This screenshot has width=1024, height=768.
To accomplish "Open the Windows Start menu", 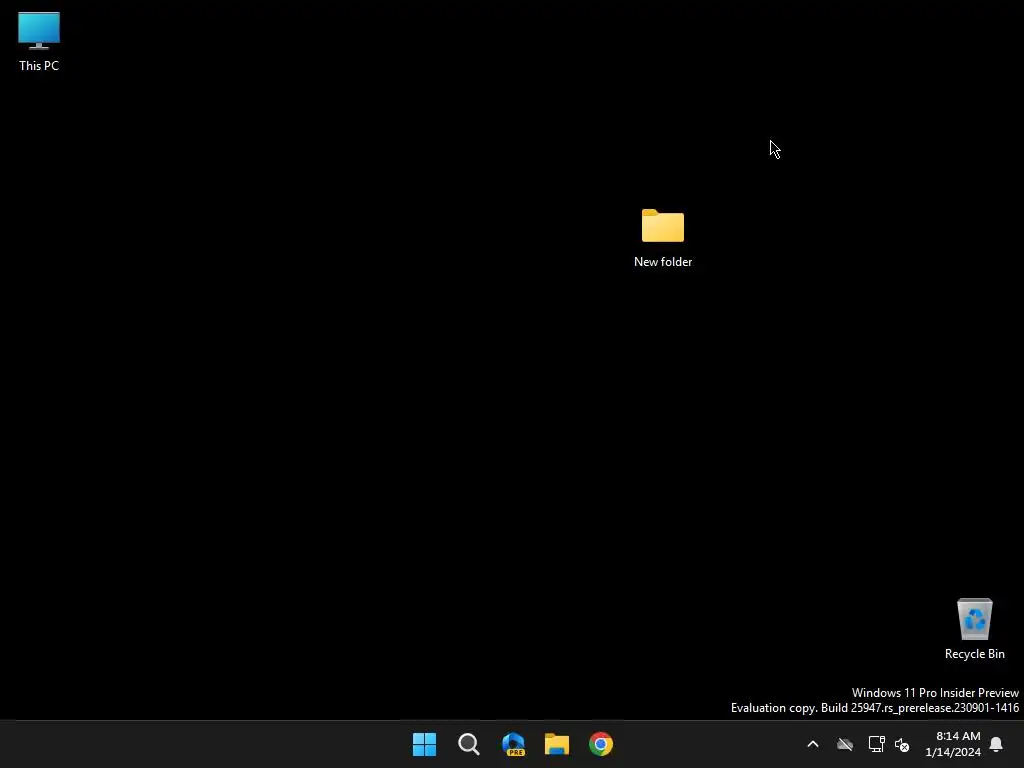I will tap(424, 744).
